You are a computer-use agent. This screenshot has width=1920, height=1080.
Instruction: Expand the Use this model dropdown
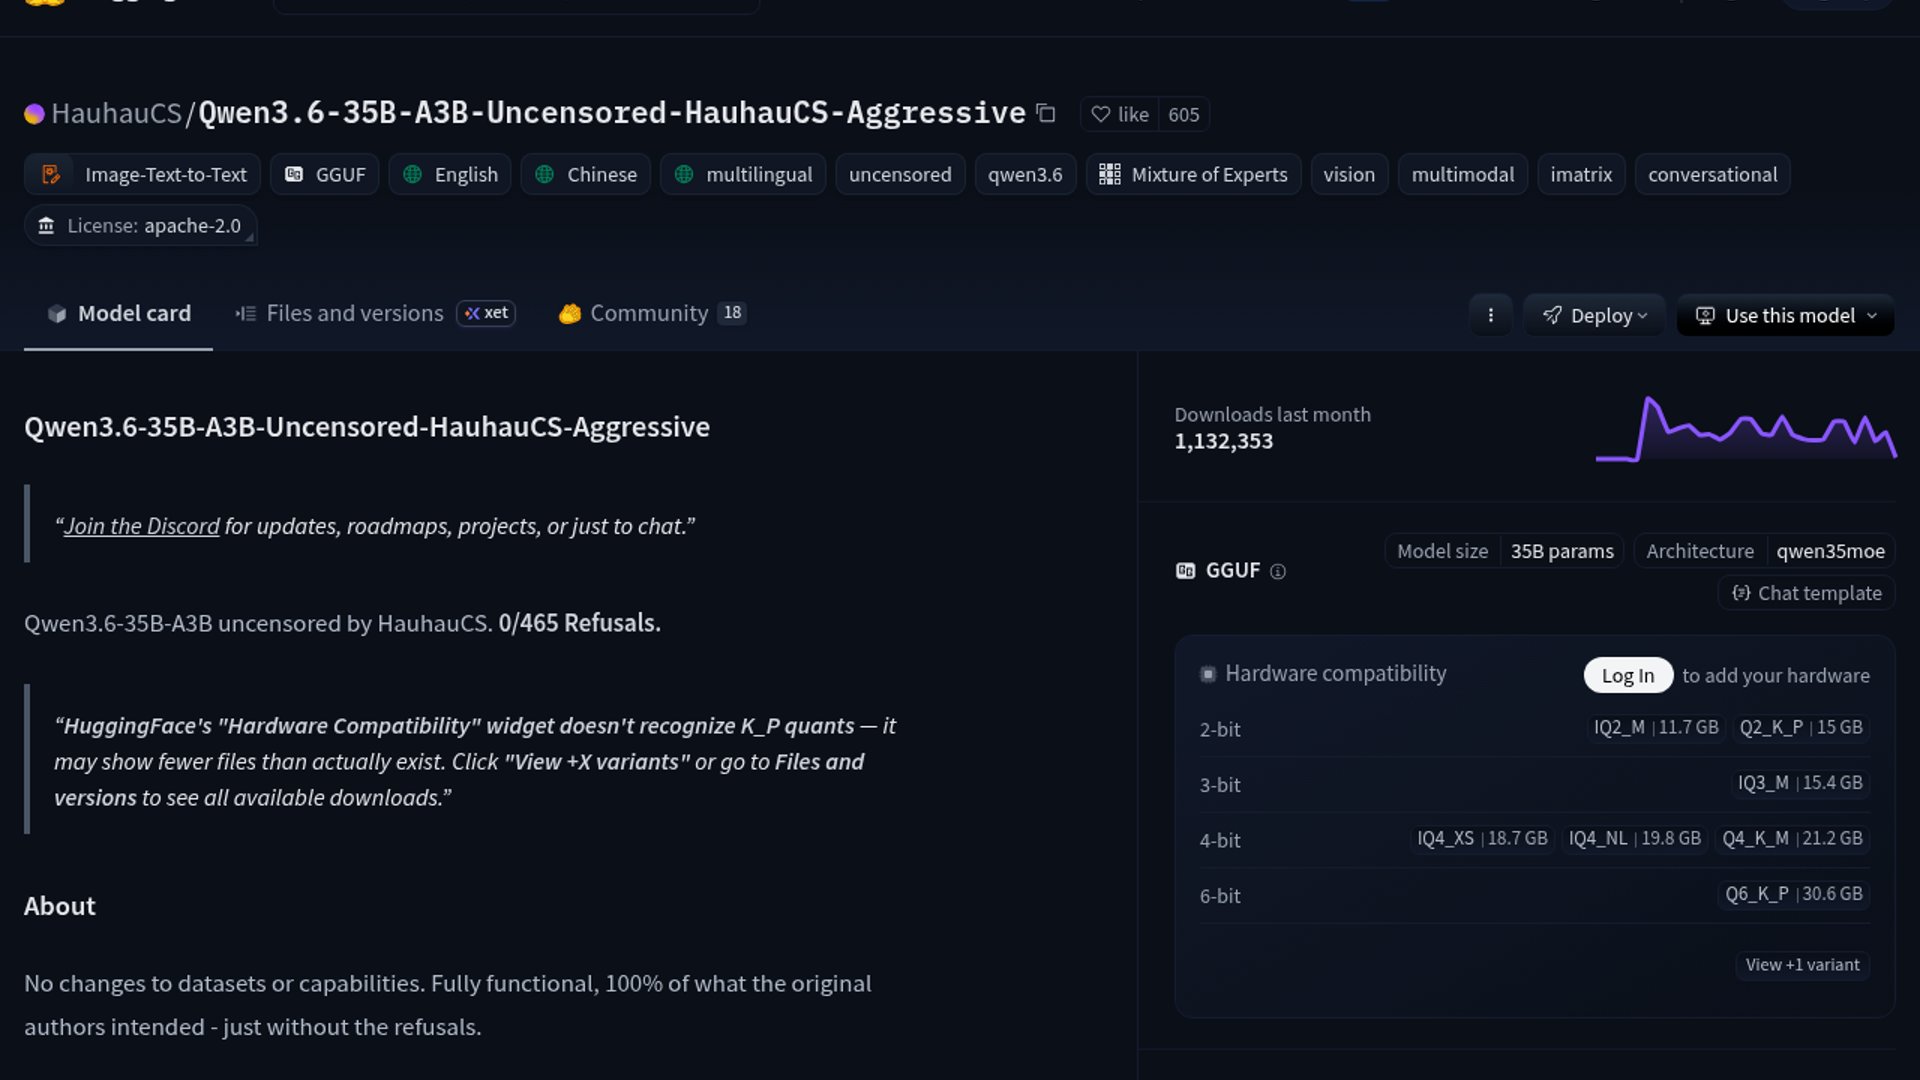(1786, 315)
